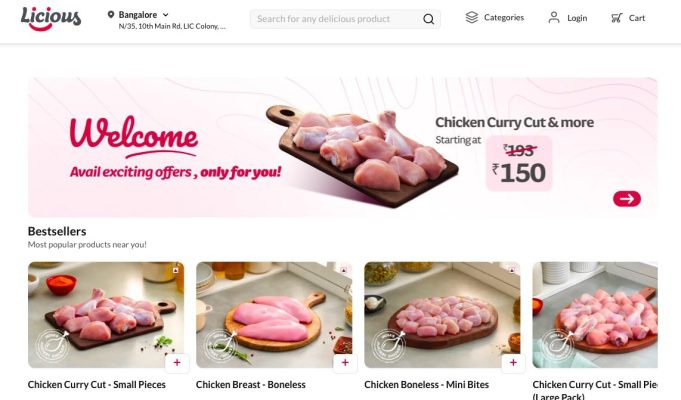Click the red arrow button on welcome banner
Viewport: 681px width, 400px height.
pyautogui.click(x=627, y=198)
